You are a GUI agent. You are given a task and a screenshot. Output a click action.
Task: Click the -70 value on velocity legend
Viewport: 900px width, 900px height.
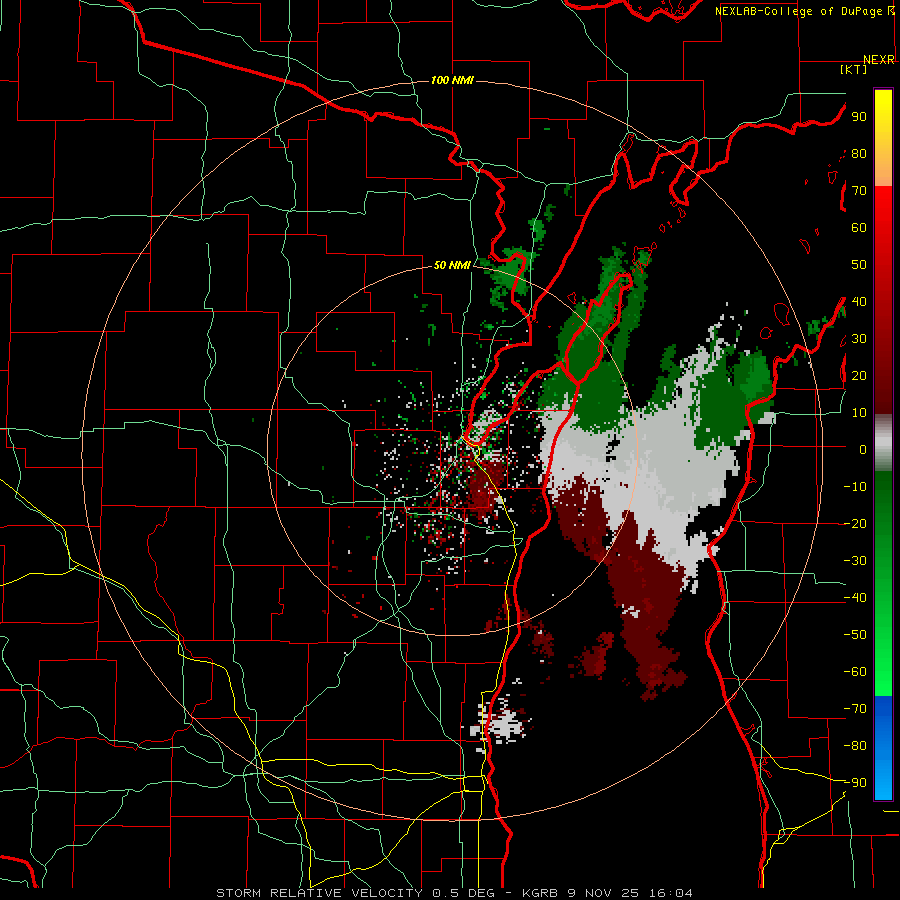pos(855,709)
